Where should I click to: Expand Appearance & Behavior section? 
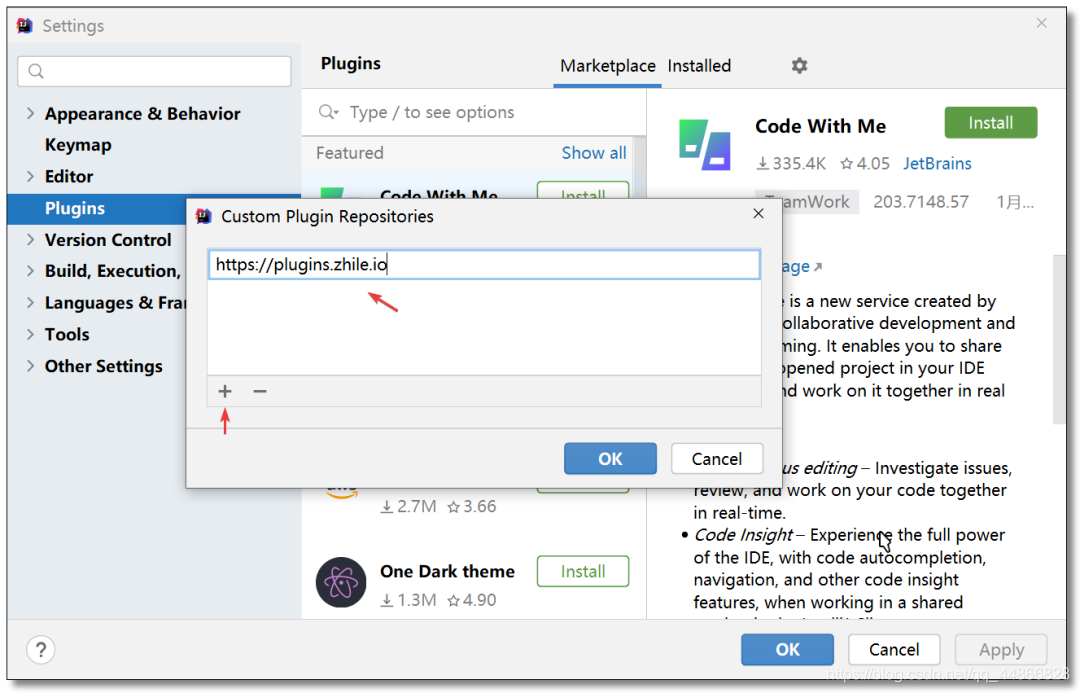(30, 113)
